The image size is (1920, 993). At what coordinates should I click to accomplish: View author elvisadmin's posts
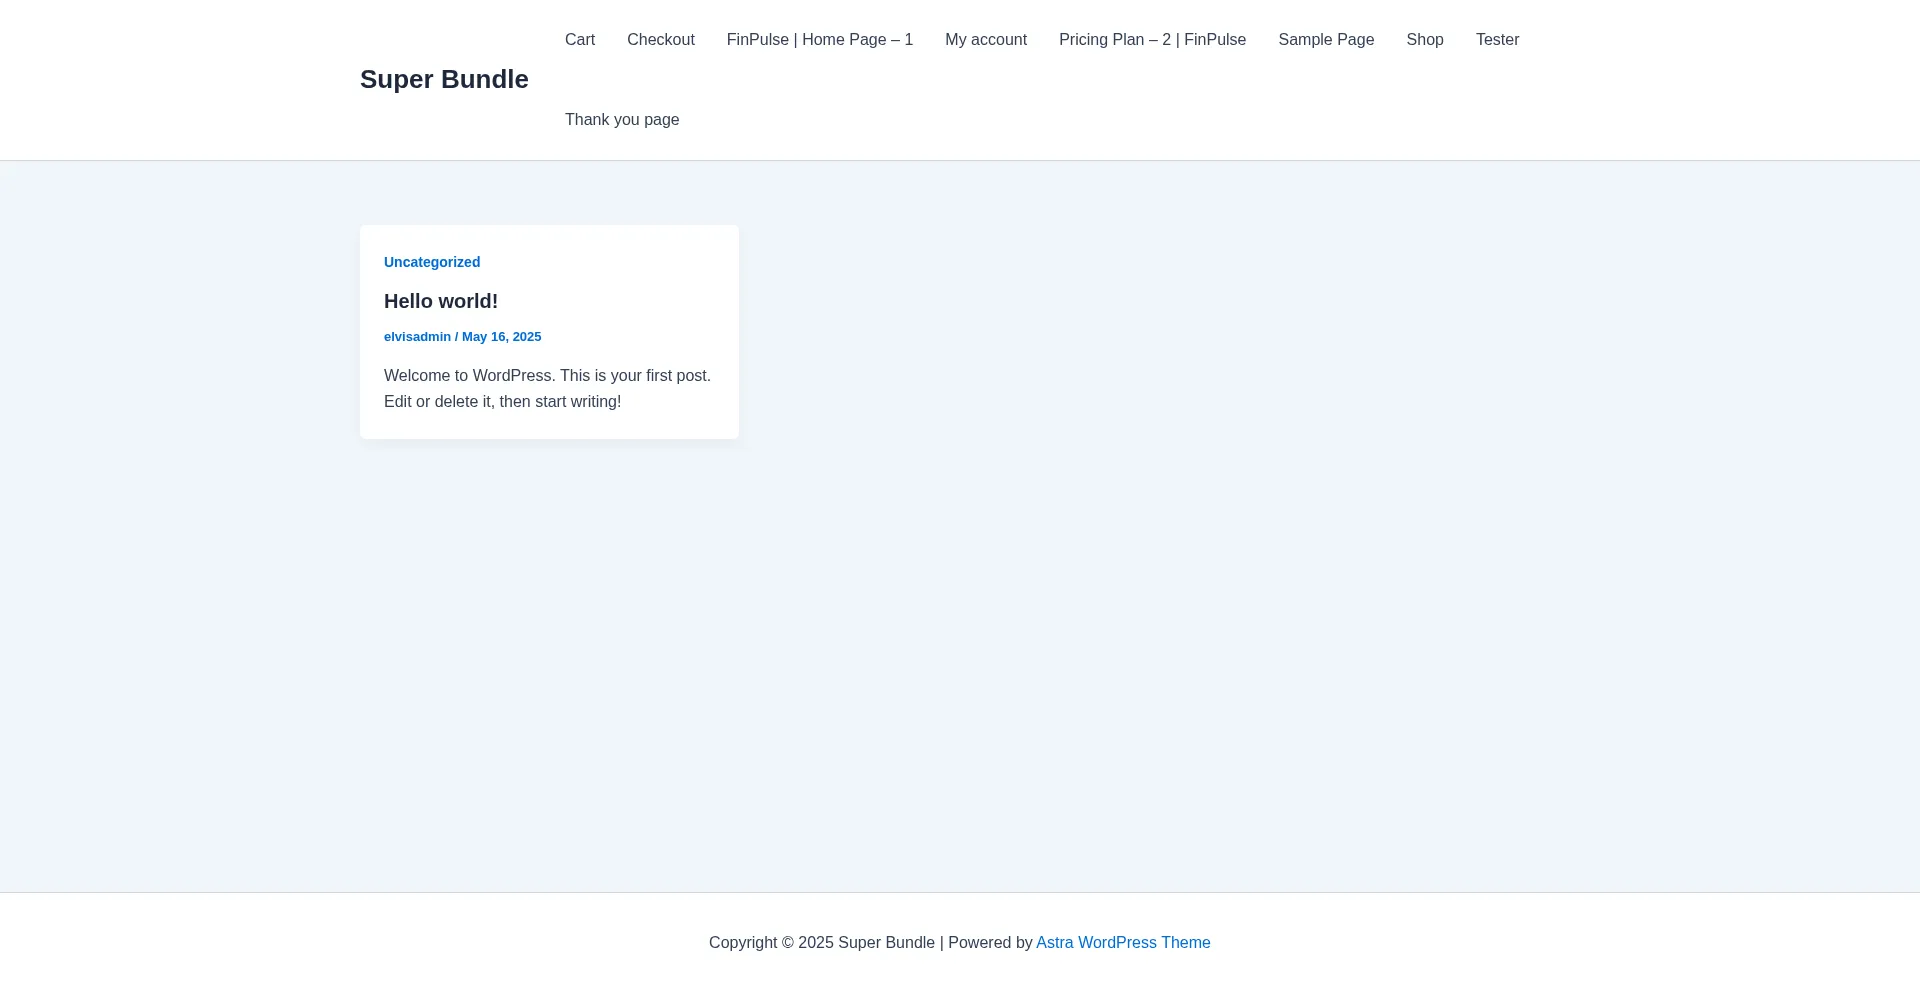coord(417,337)
